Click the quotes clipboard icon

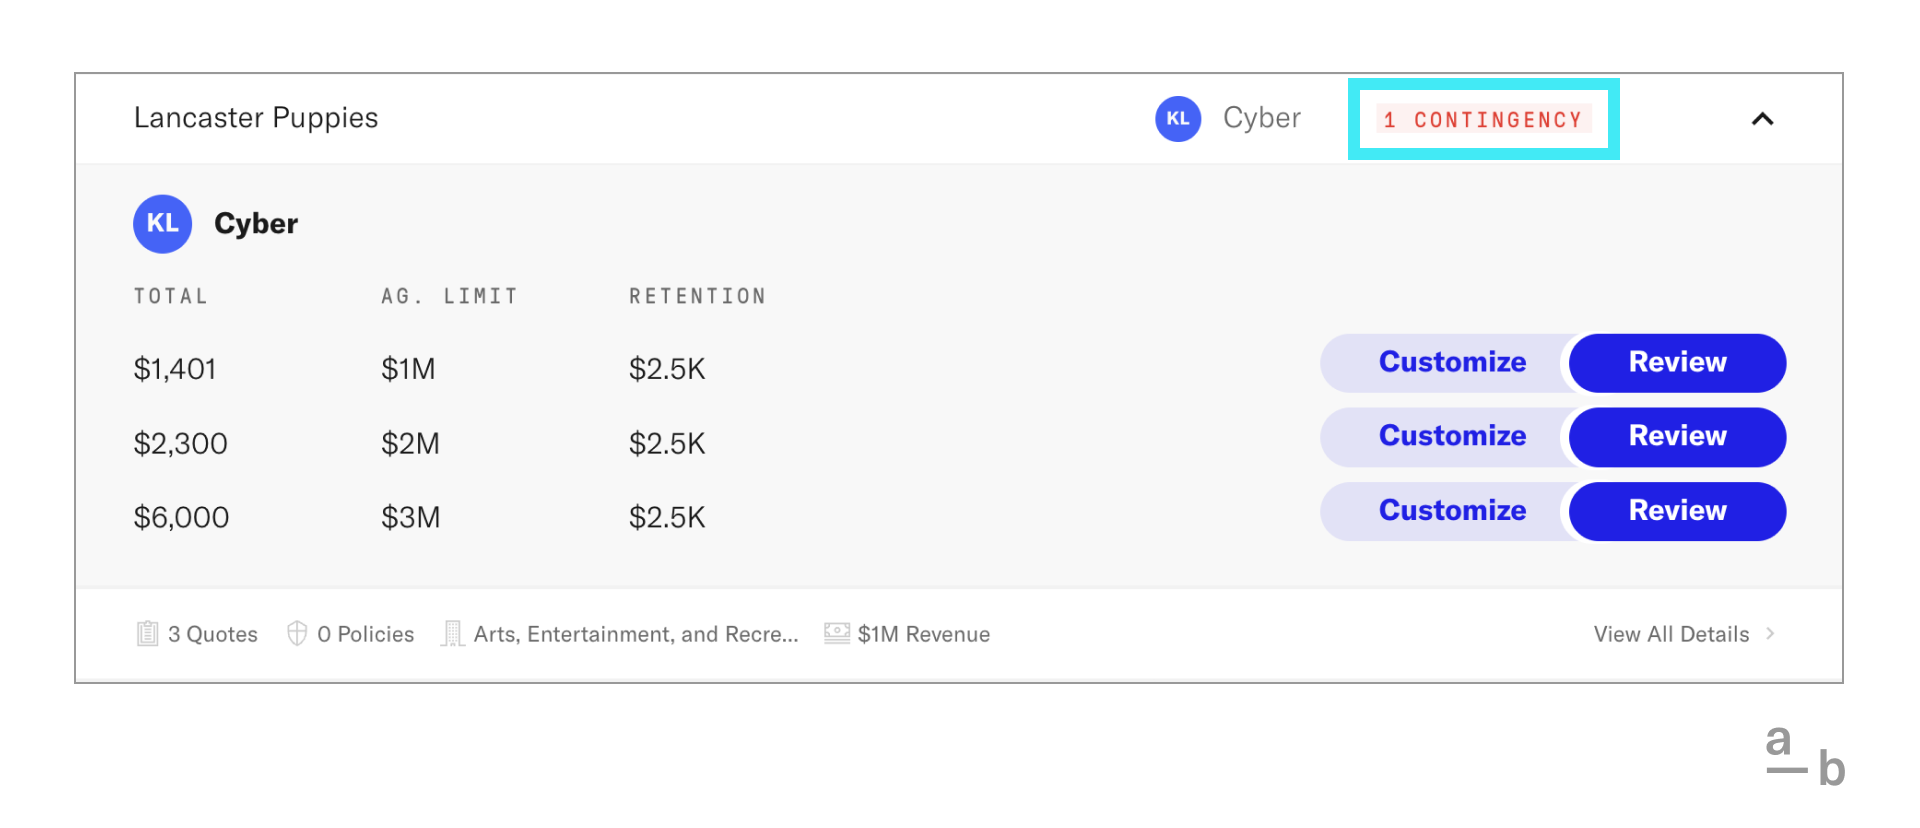click(x=148, y=633)
